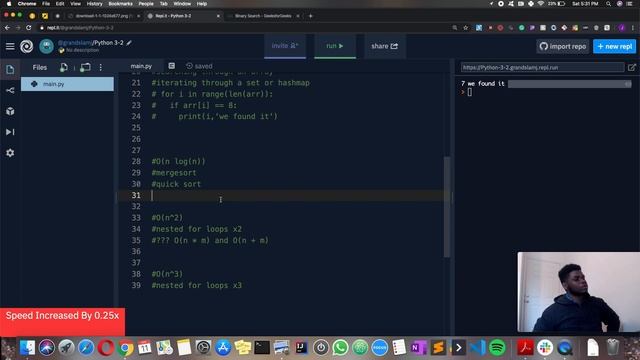This screenshot has width=640, height=360.
Task: Open Slack from the dock
Action: pyautogui.click(x=545, y=348)
